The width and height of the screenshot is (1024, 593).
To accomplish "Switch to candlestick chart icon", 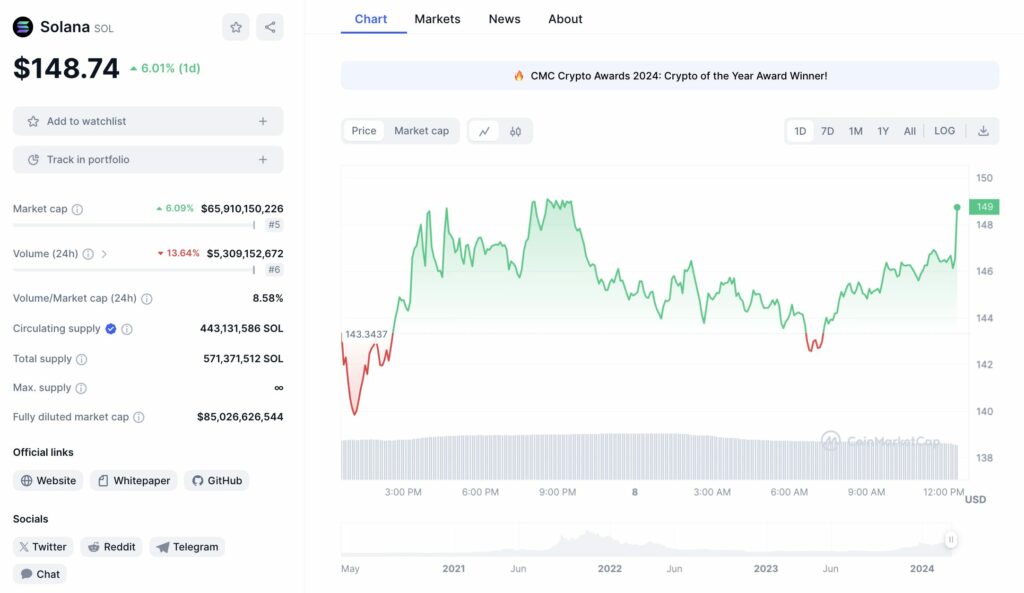I will point(515,131).
